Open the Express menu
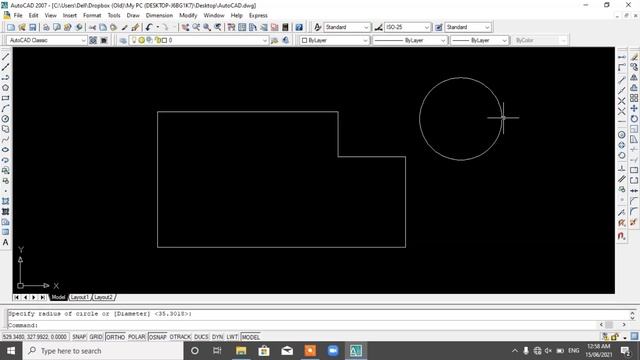 pos(258,16)
